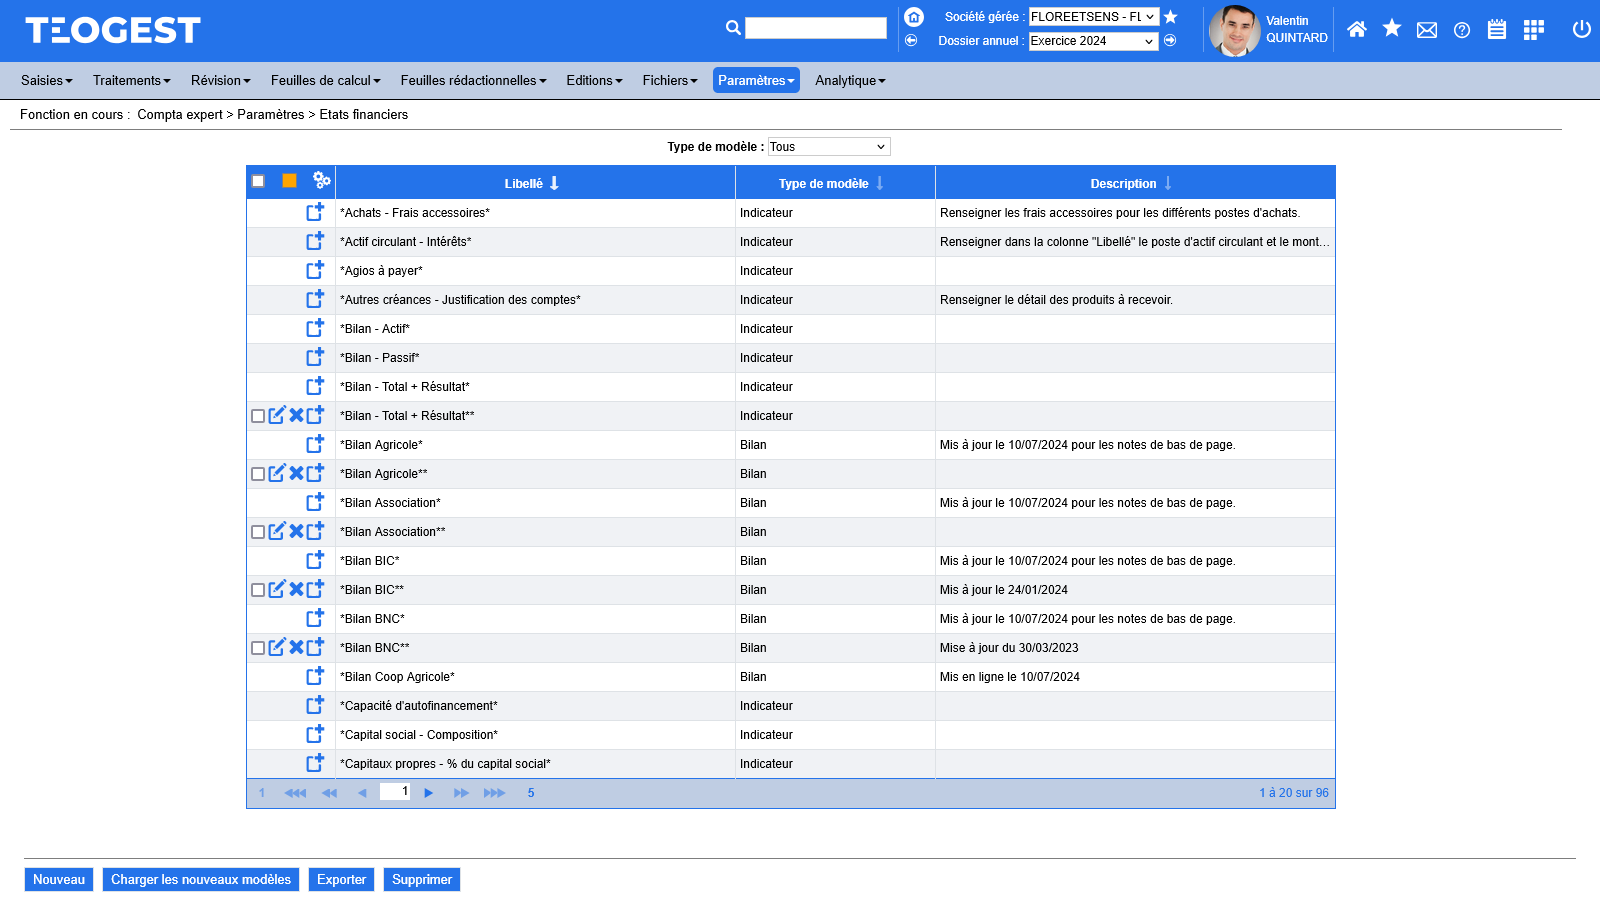This screenshot has height=900, width=1600.
Task: Expand the Société gérée dropdown
Action: (x=1094, y=17)
